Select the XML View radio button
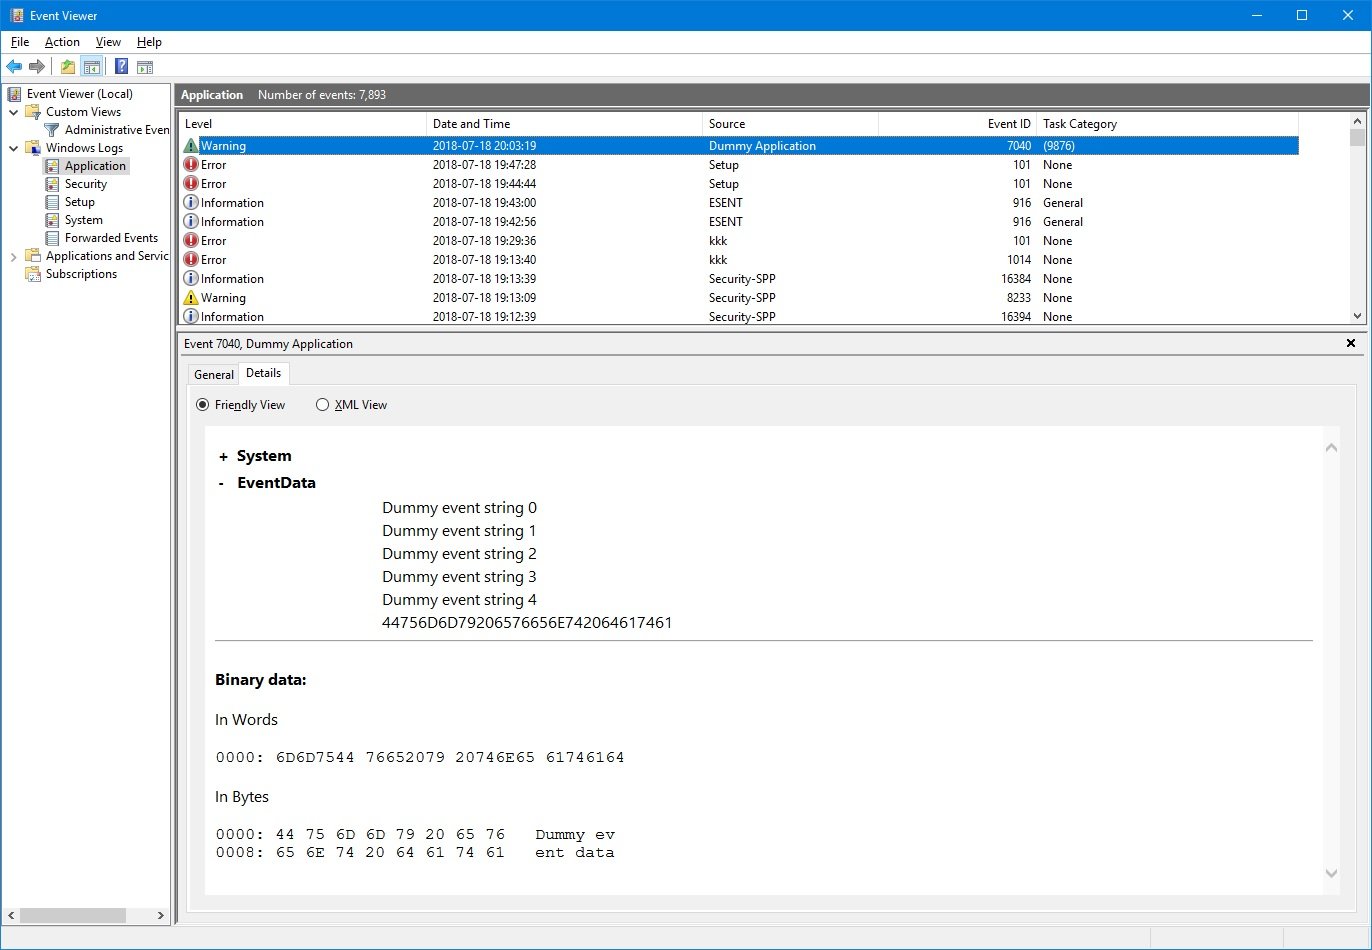 pos(322,405)
